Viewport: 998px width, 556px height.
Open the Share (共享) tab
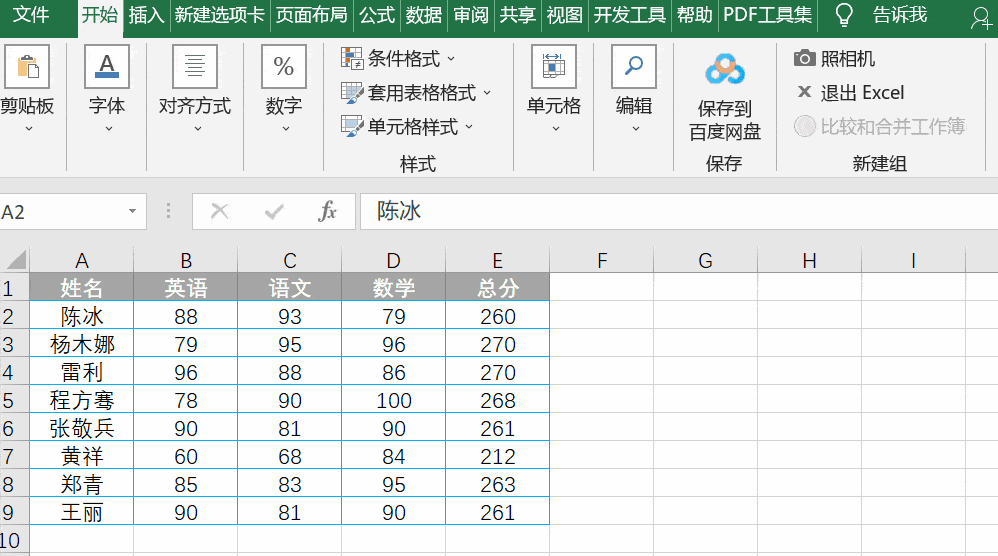coord(517,14)
